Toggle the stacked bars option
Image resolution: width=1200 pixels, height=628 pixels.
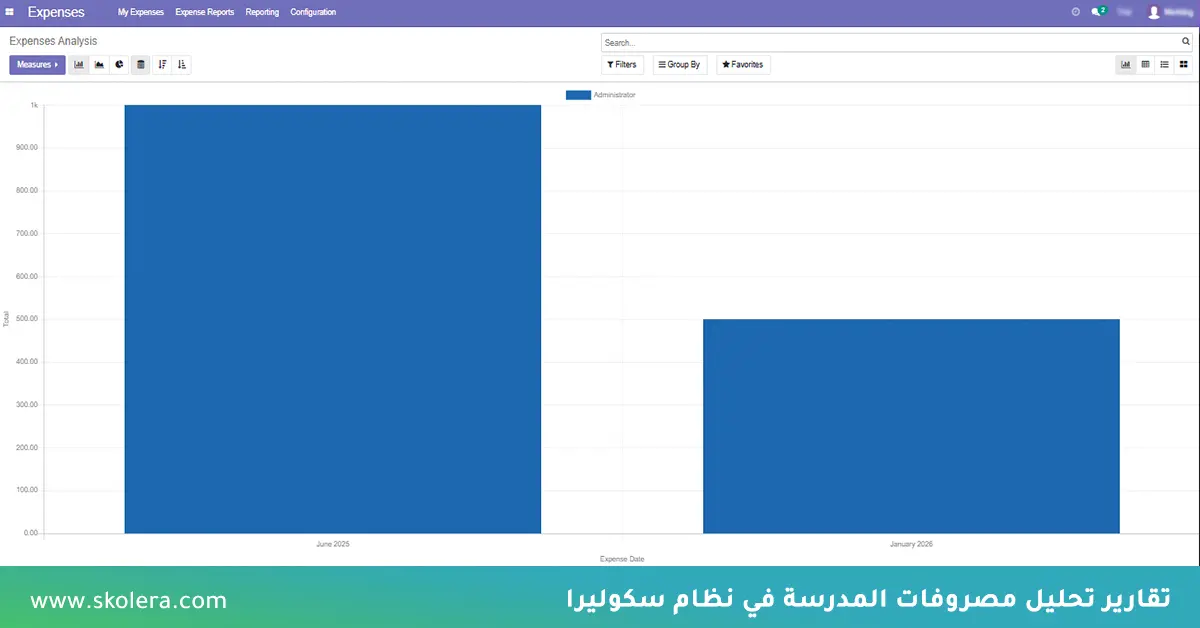[140, 64]
